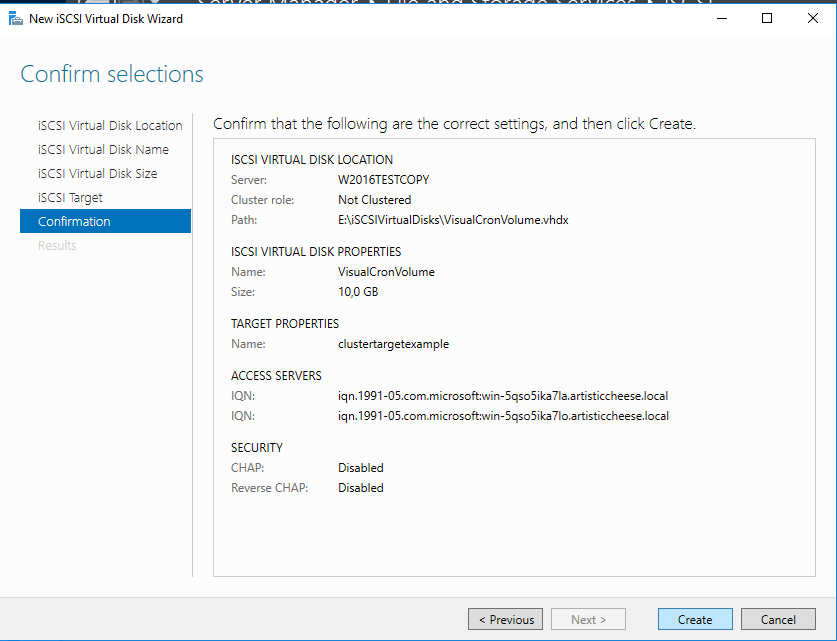Click the second IQN access server entry
Viewport: 837px width, 641px height.
coord(503,416)
